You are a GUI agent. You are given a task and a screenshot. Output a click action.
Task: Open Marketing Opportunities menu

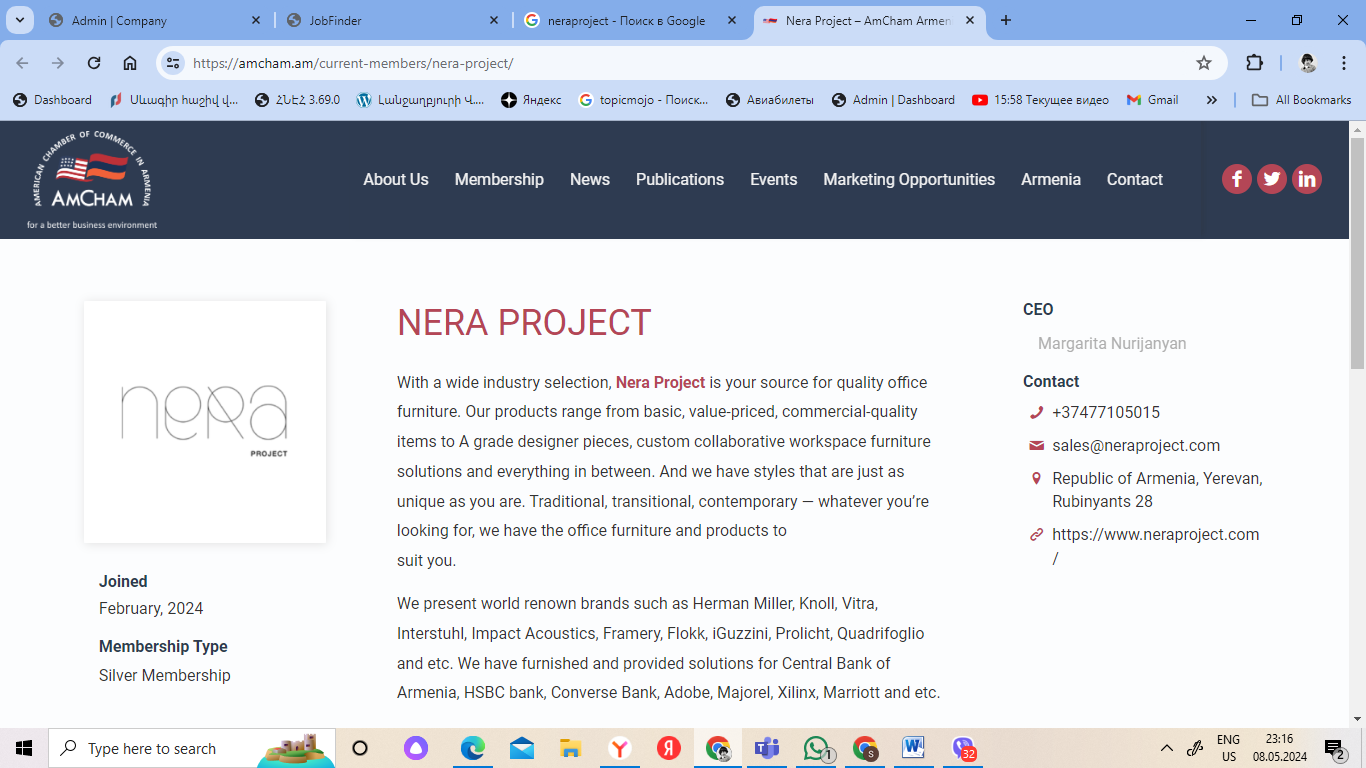909,179
